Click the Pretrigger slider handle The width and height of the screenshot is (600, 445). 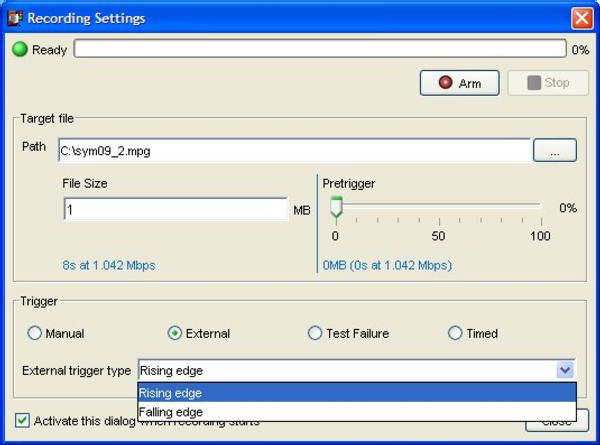click(x=336, y=208)
